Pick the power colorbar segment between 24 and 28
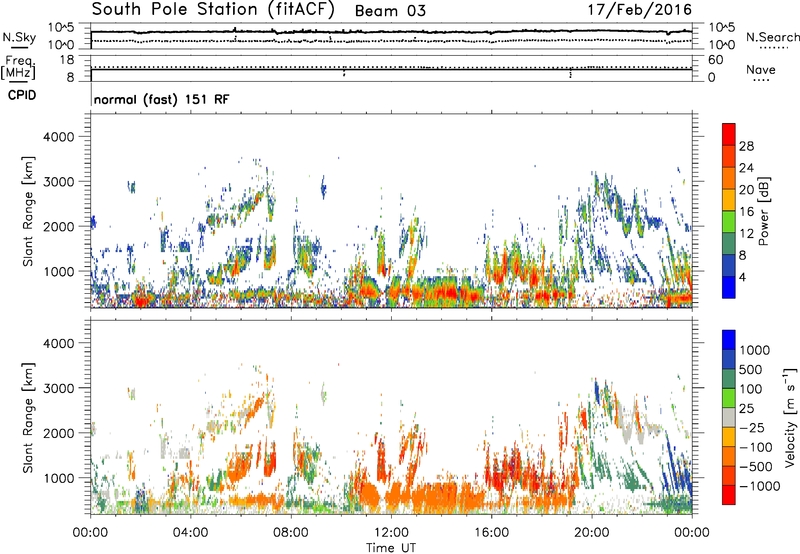Viewport: 800px width, 554px height. tap(729, 156)
